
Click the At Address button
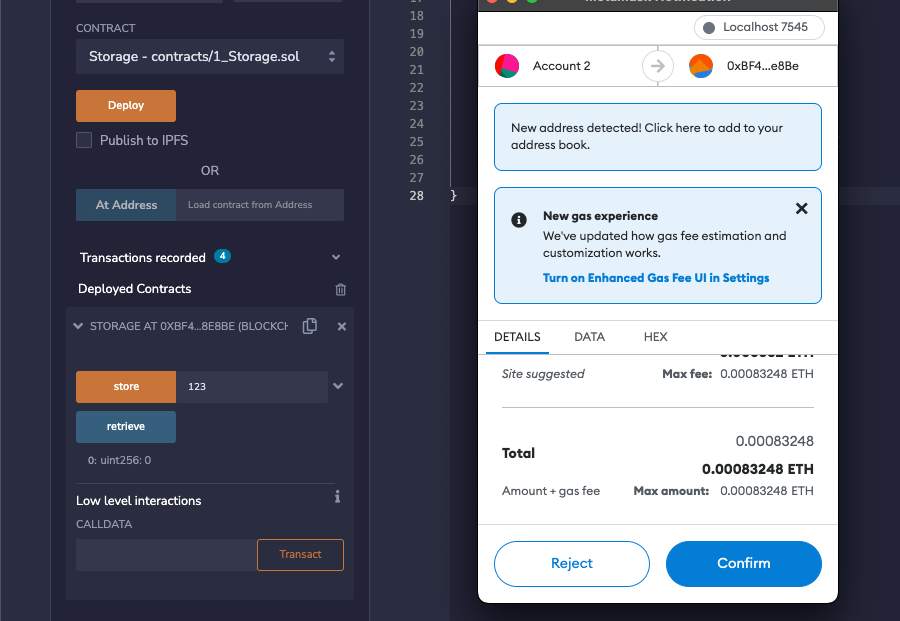click(x=126, y=205)
